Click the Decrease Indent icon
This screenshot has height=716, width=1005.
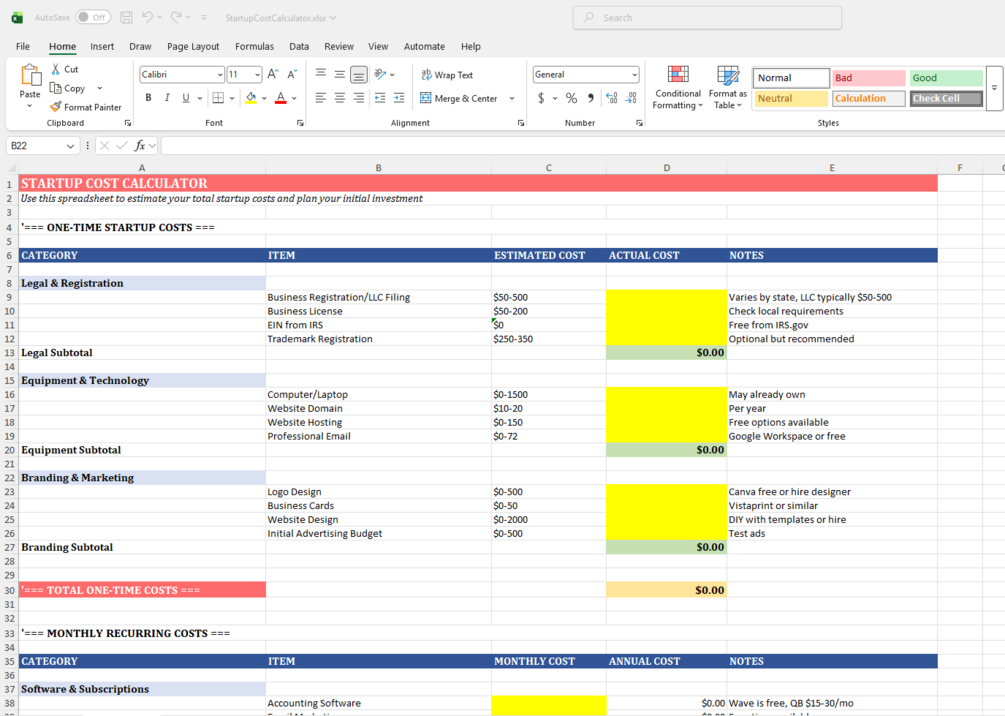(x=380, y=97)
